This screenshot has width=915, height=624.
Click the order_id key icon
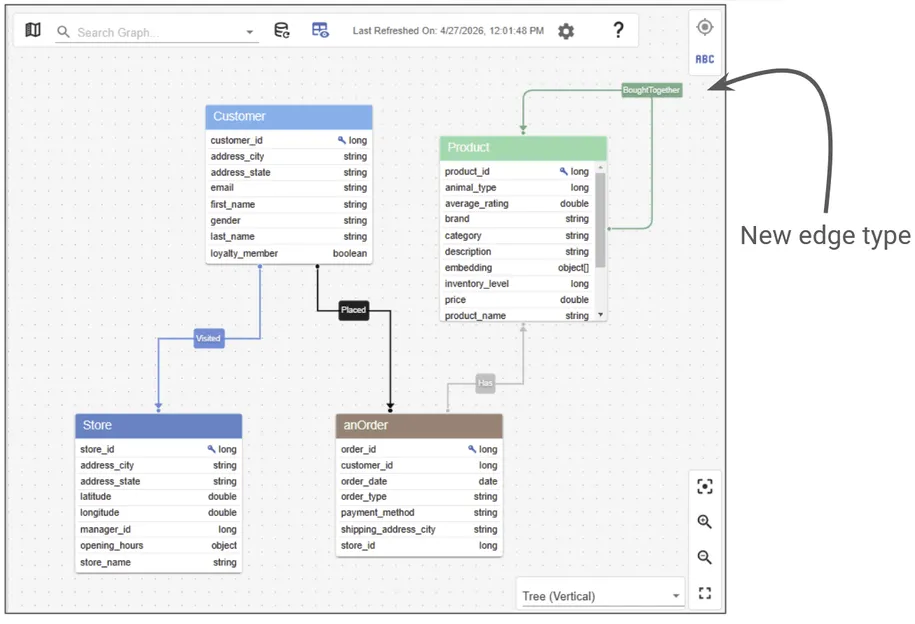tap(472, 449)
